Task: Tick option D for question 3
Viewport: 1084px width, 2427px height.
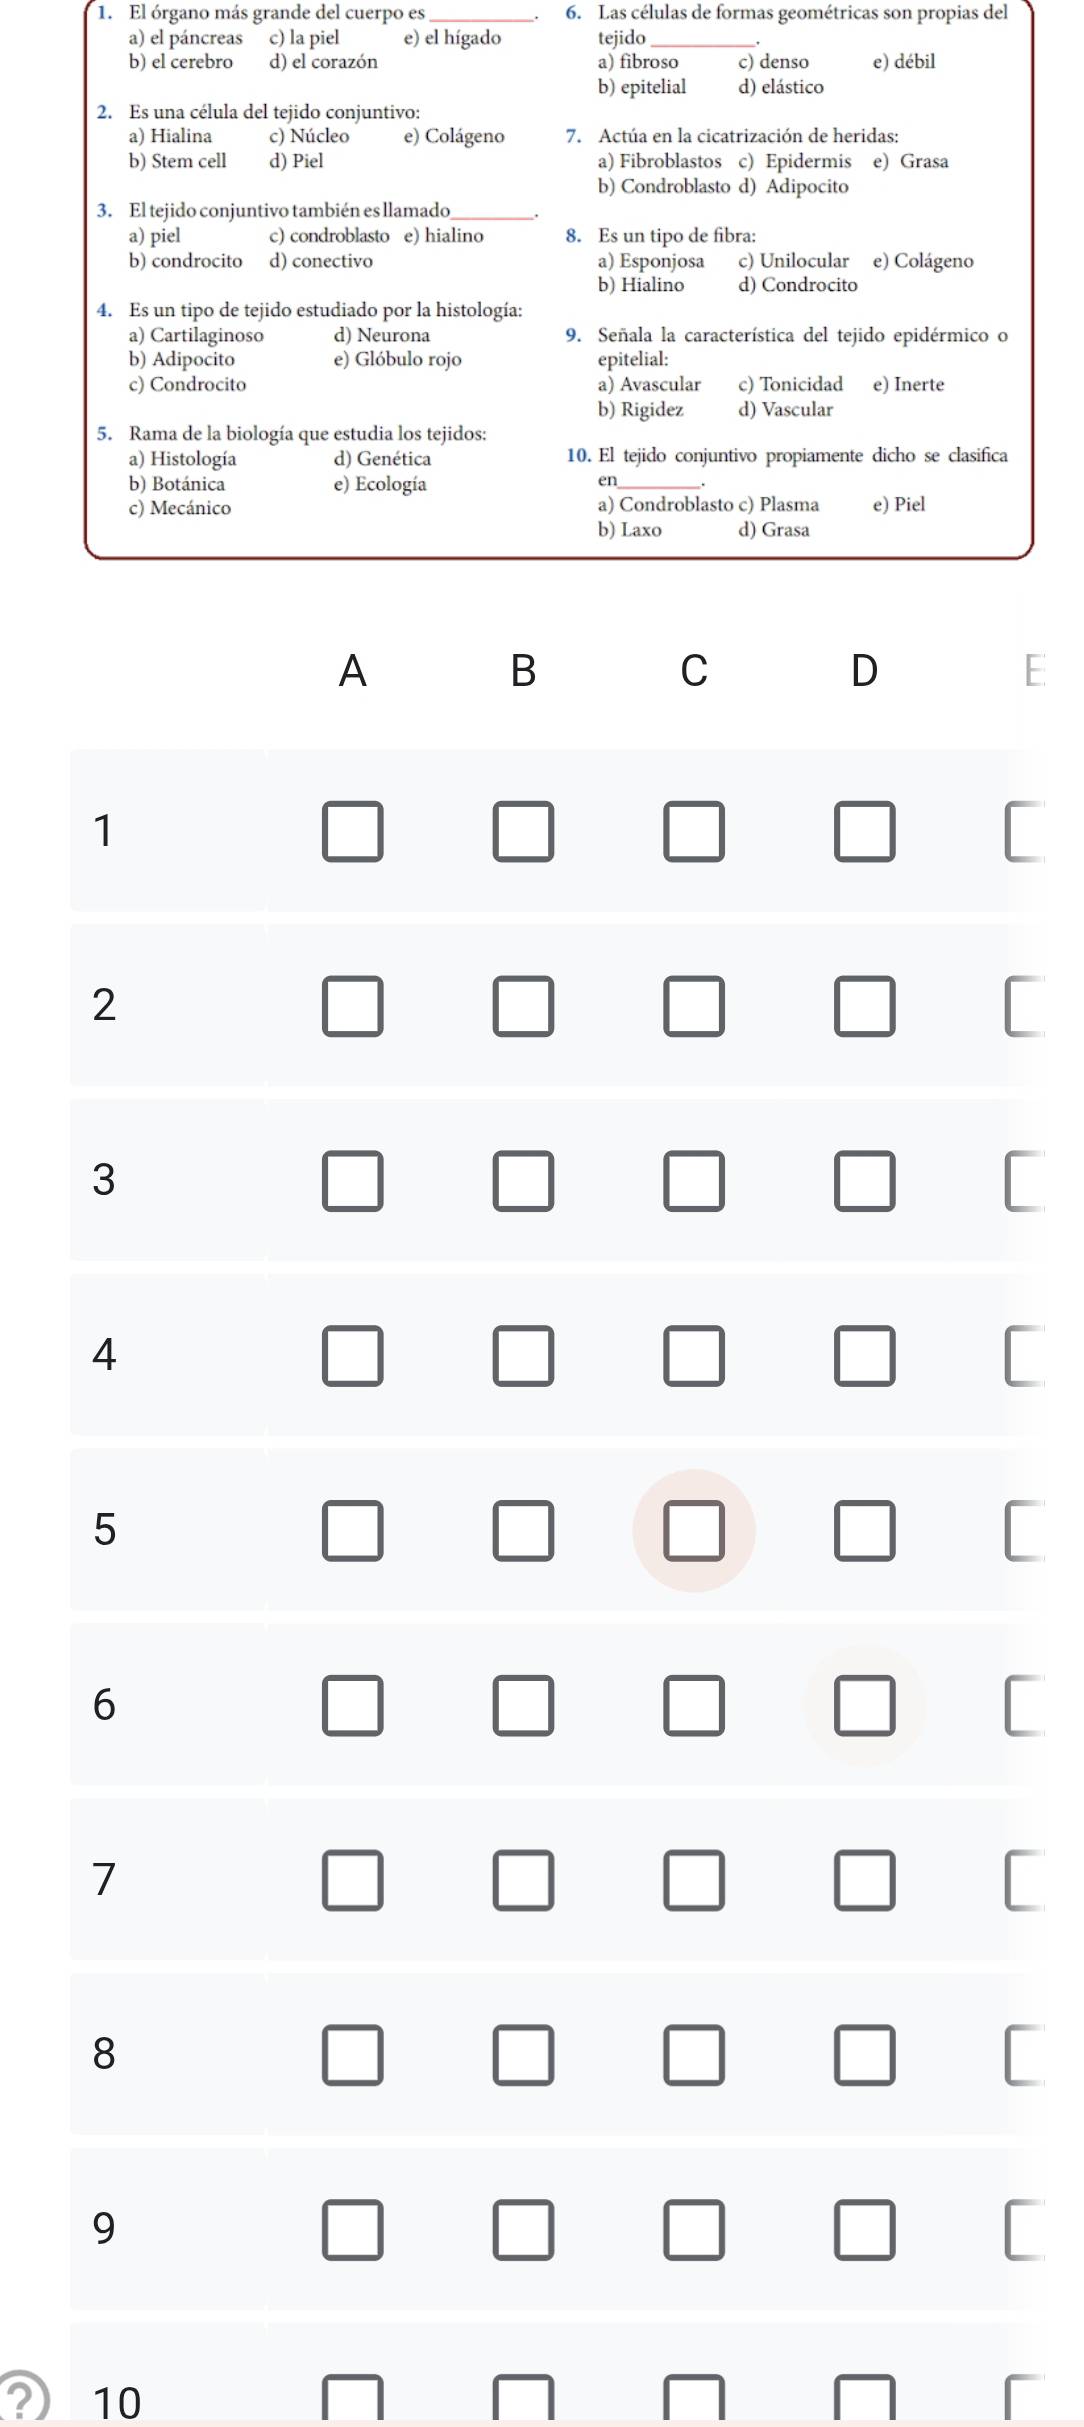Action: point(865,1181)
